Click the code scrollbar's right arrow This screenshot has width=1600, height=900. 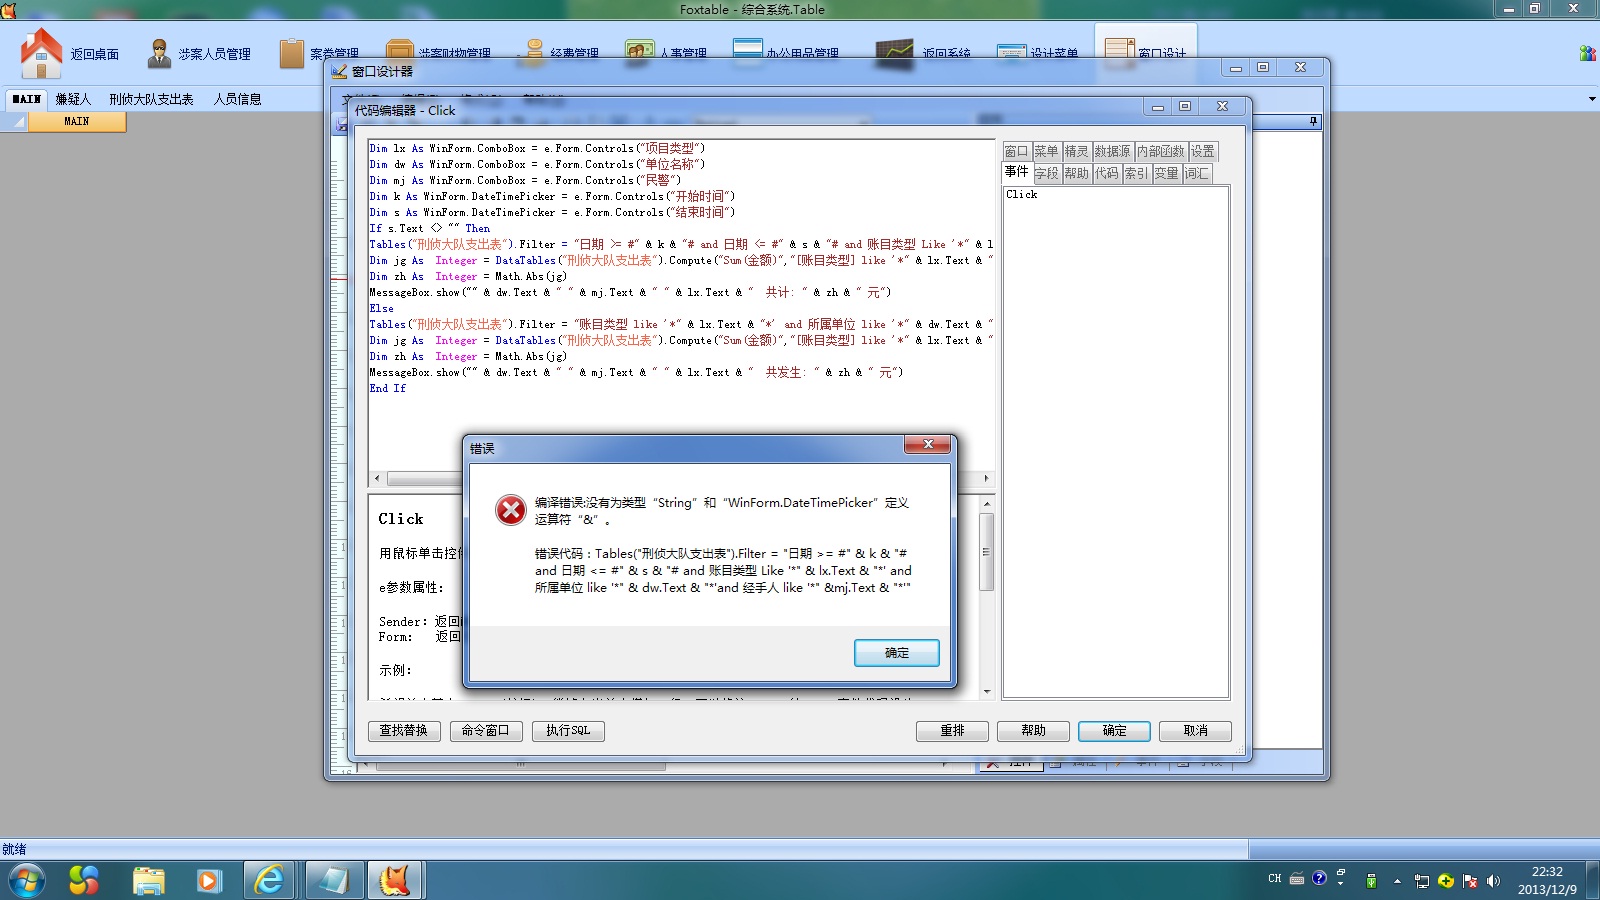tap(986, 478)
